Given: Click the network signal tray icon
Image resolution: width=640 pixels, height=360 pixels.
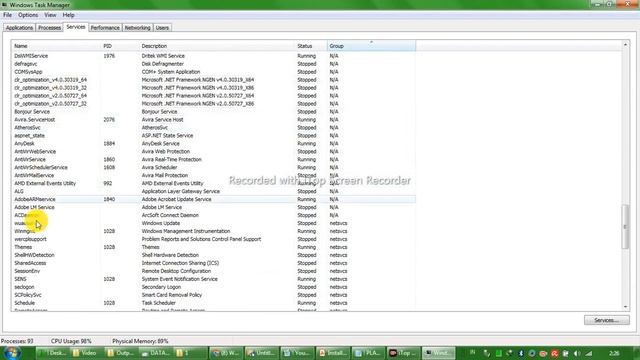Looking at the screenshot, I should point(589,353).
